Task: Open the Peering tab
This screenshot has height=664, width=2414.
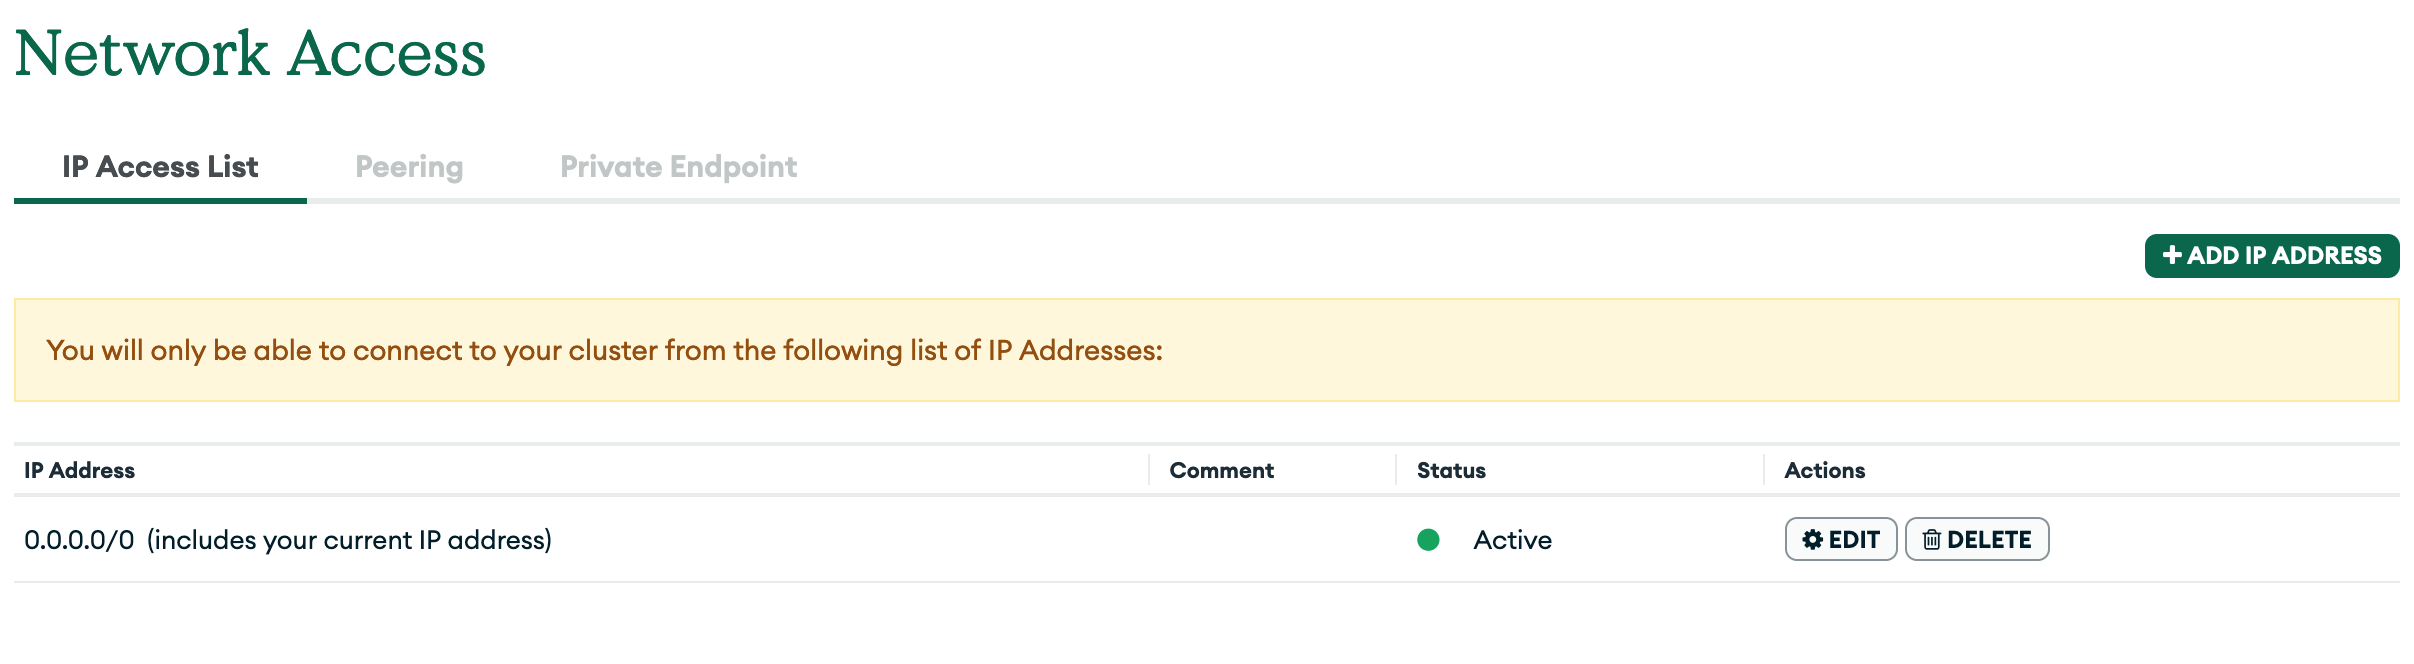Action: 409,167
